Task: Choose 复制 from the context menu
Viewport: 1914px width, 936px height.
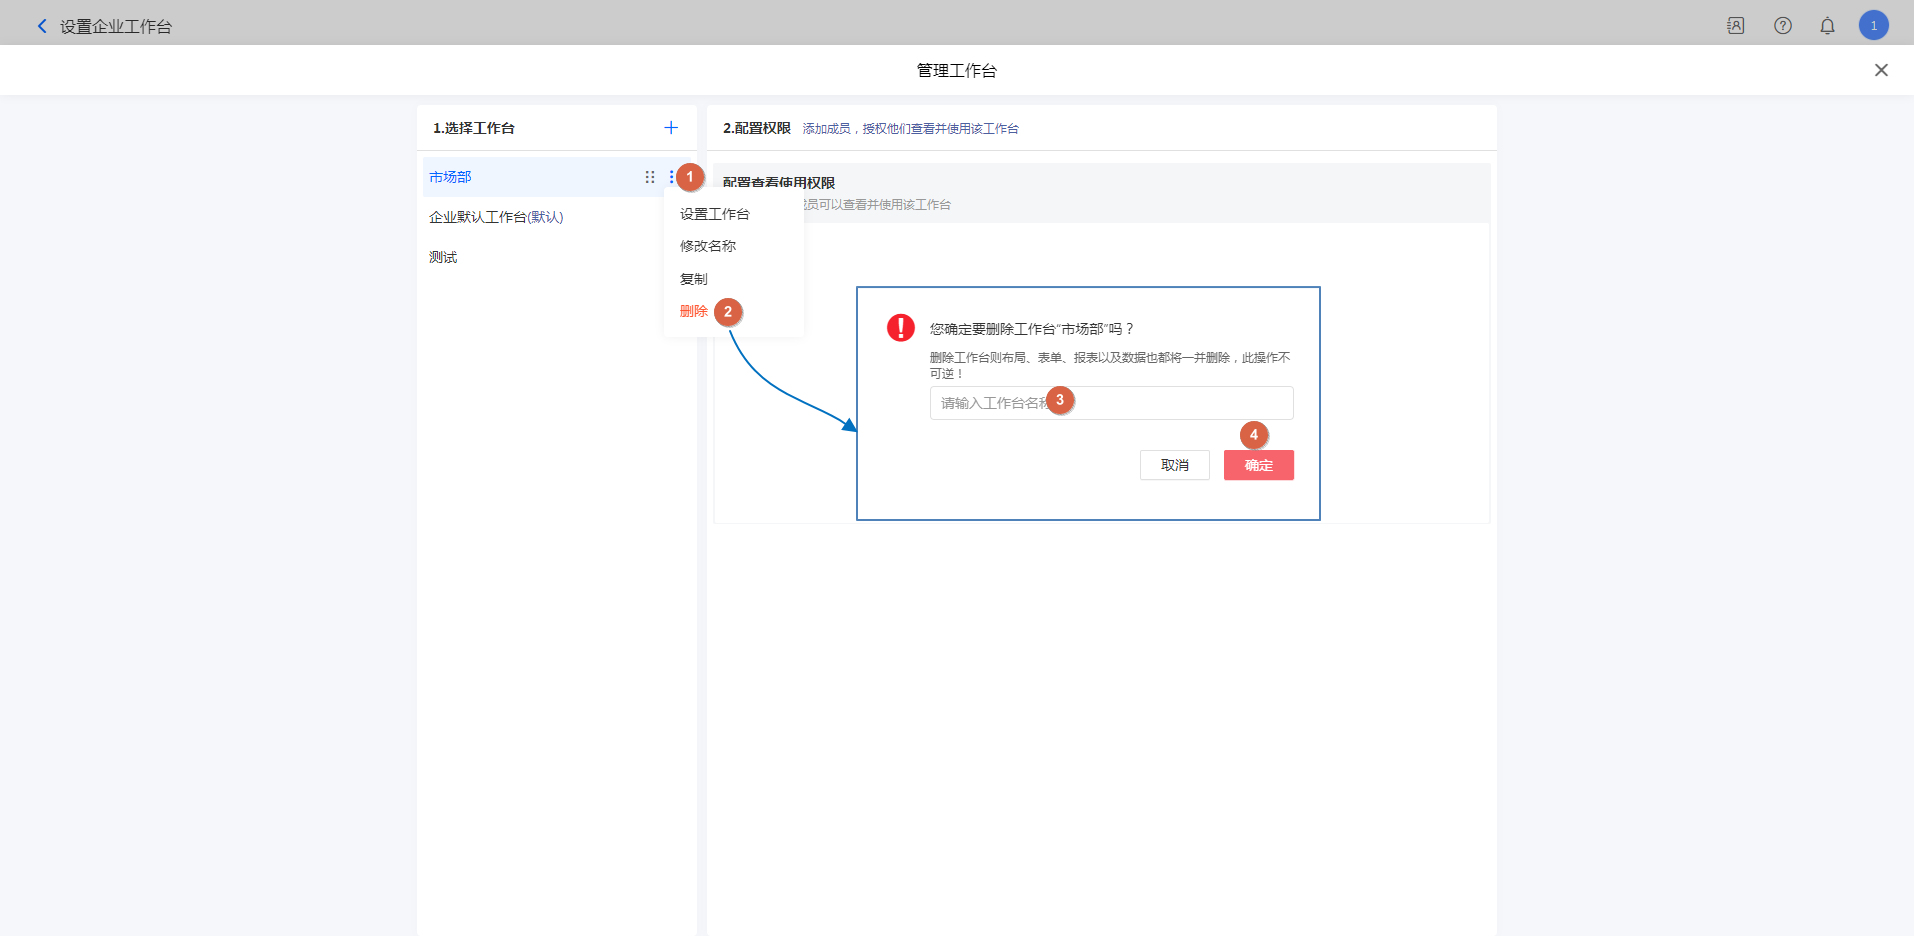Action: [x=694, y=279]
